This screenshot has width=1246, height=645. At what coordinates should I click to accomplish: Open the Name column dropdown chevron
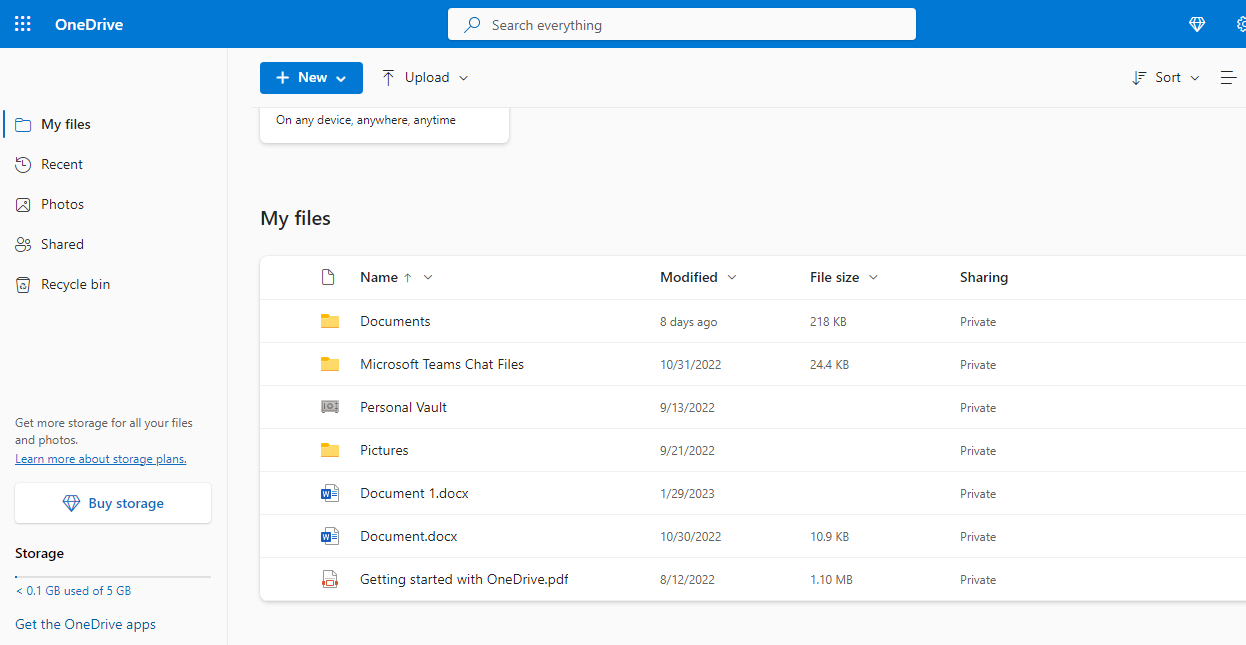428,278
